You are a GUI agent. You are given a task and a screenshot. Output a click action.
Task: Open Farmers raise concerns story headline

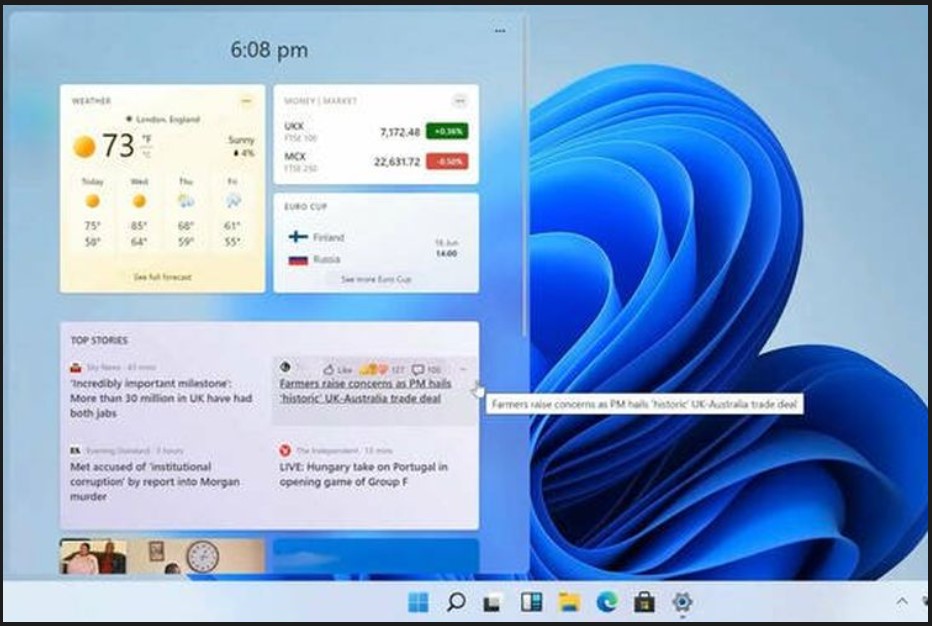click(365, 391)
